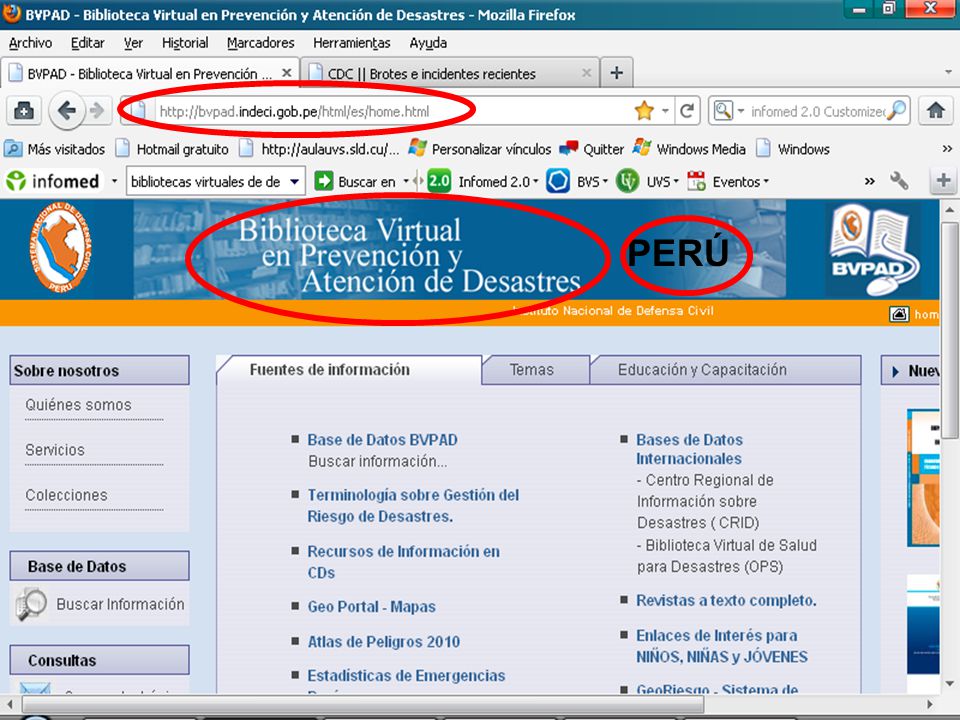960x720 pixels.
Task: Click the Colecciones sidebar link
Action: (66, 495)
